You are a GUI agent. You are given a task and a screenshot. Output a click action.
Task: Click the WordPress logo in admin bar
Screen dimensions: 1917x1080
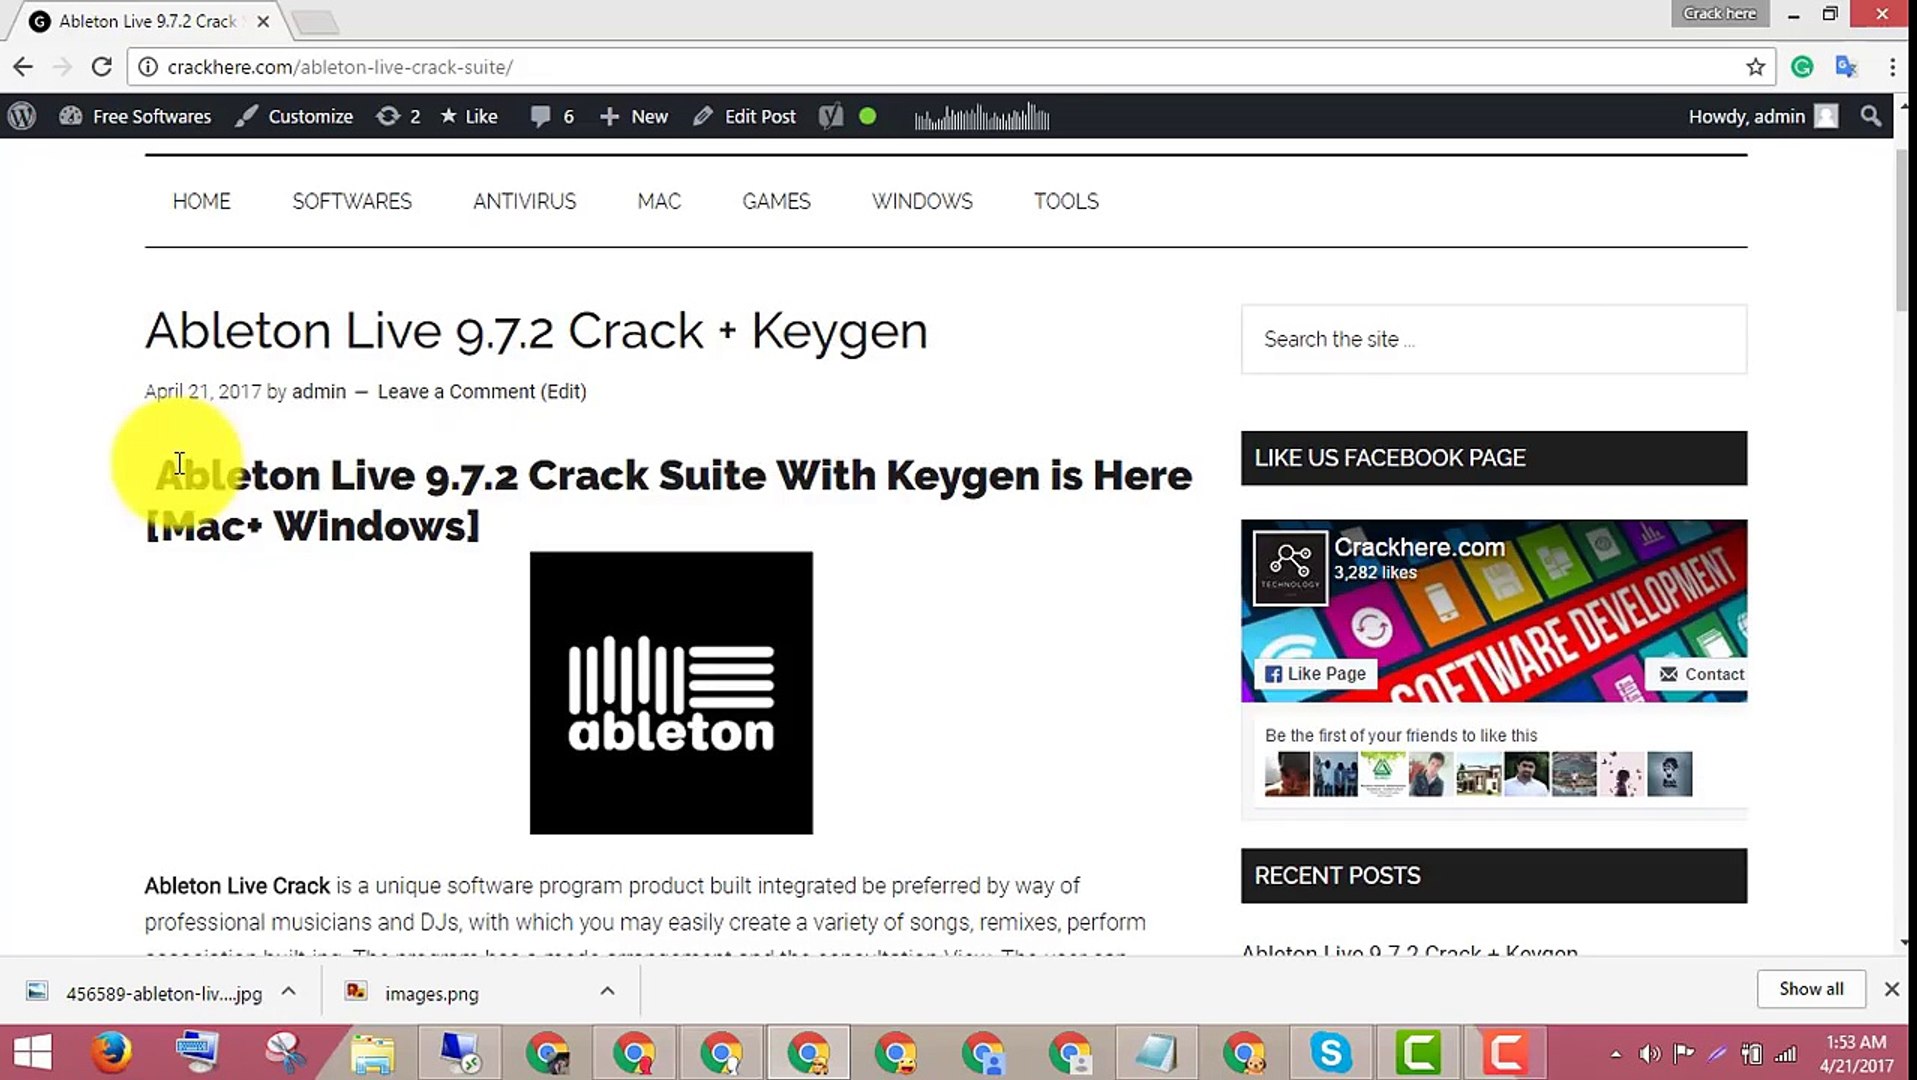[22, 117]
